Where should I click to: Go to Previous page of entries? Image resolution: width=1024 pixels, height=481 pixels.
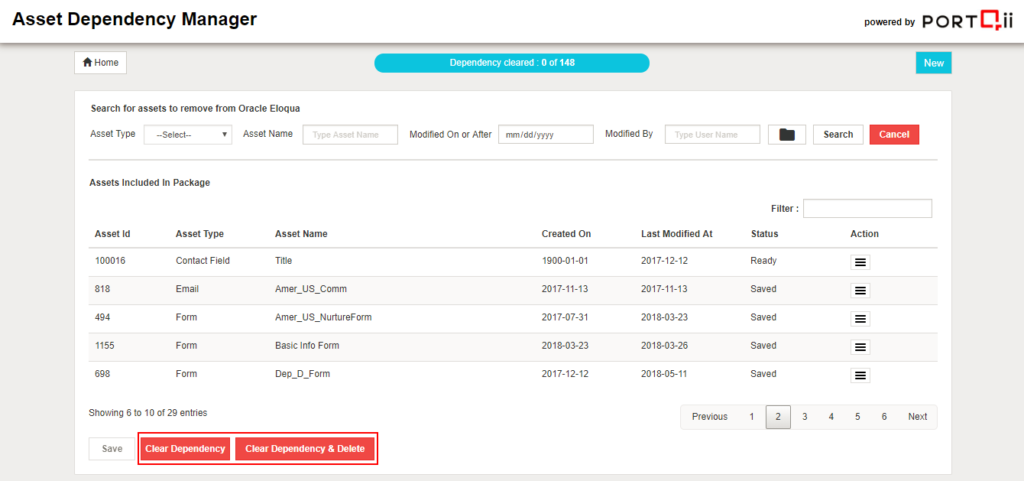click(x=709, y=417)
